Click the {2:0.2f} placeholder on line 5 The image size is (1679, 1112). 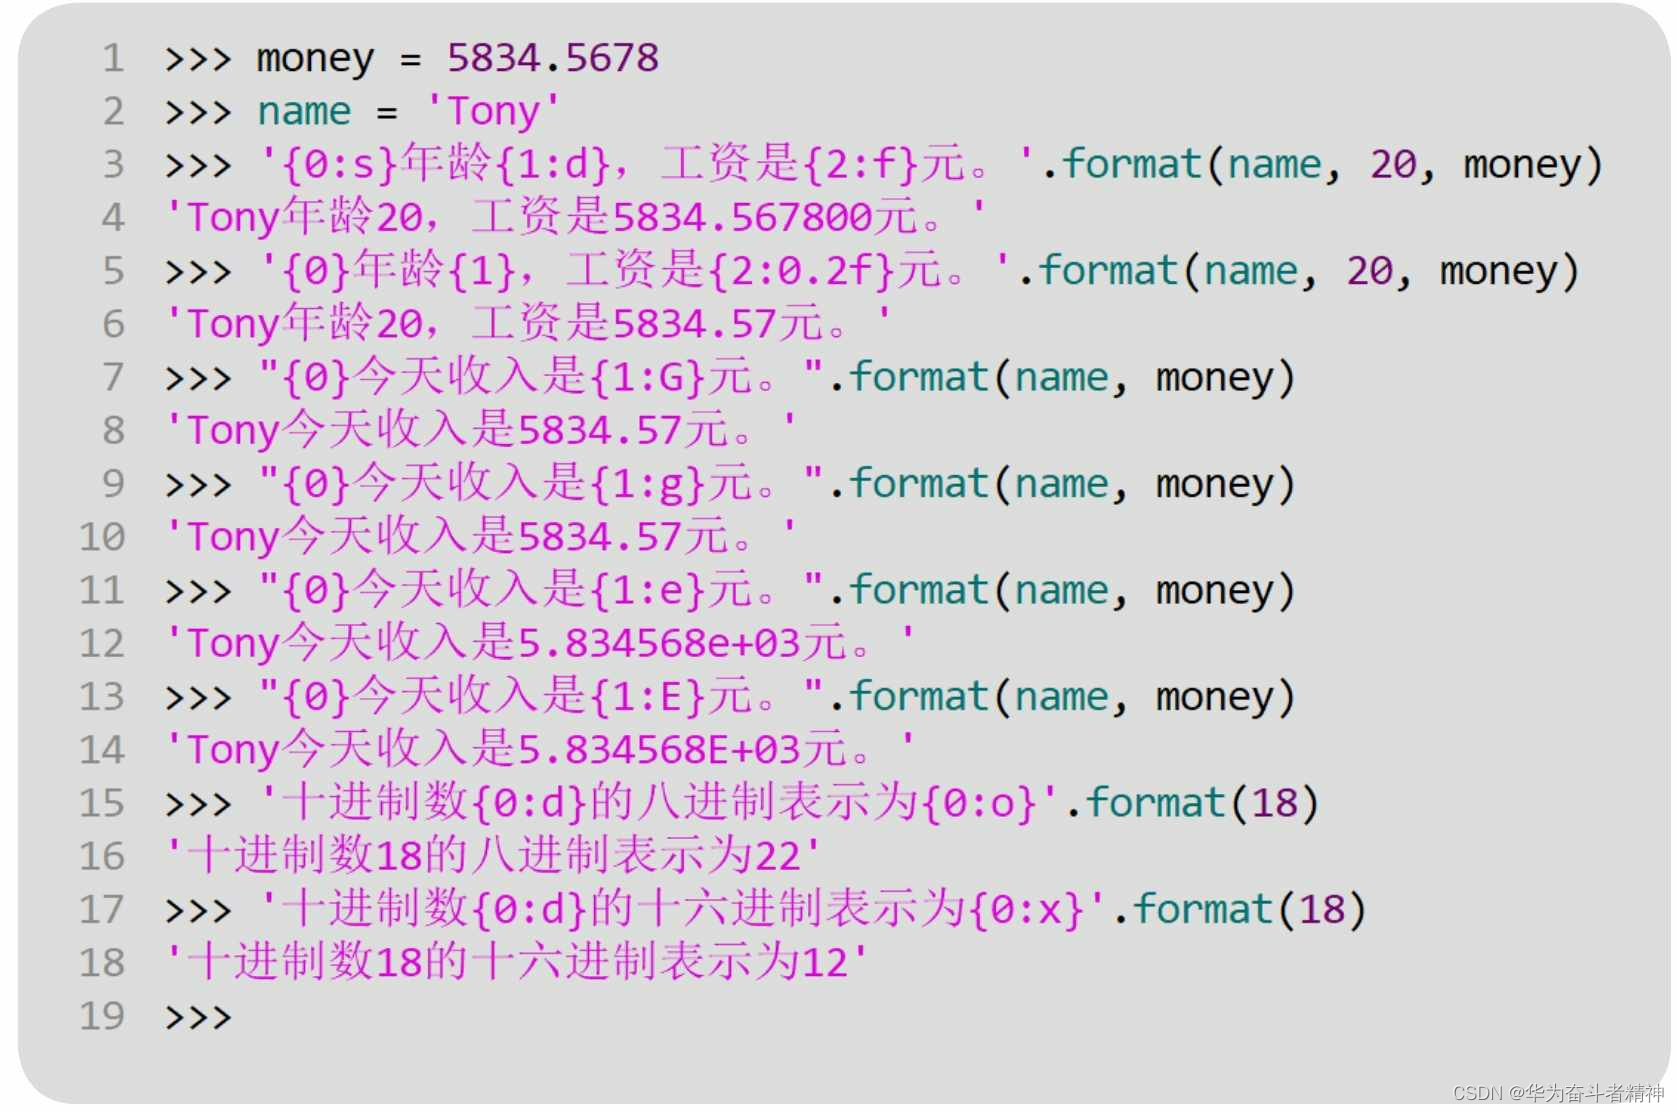(801, 270)
